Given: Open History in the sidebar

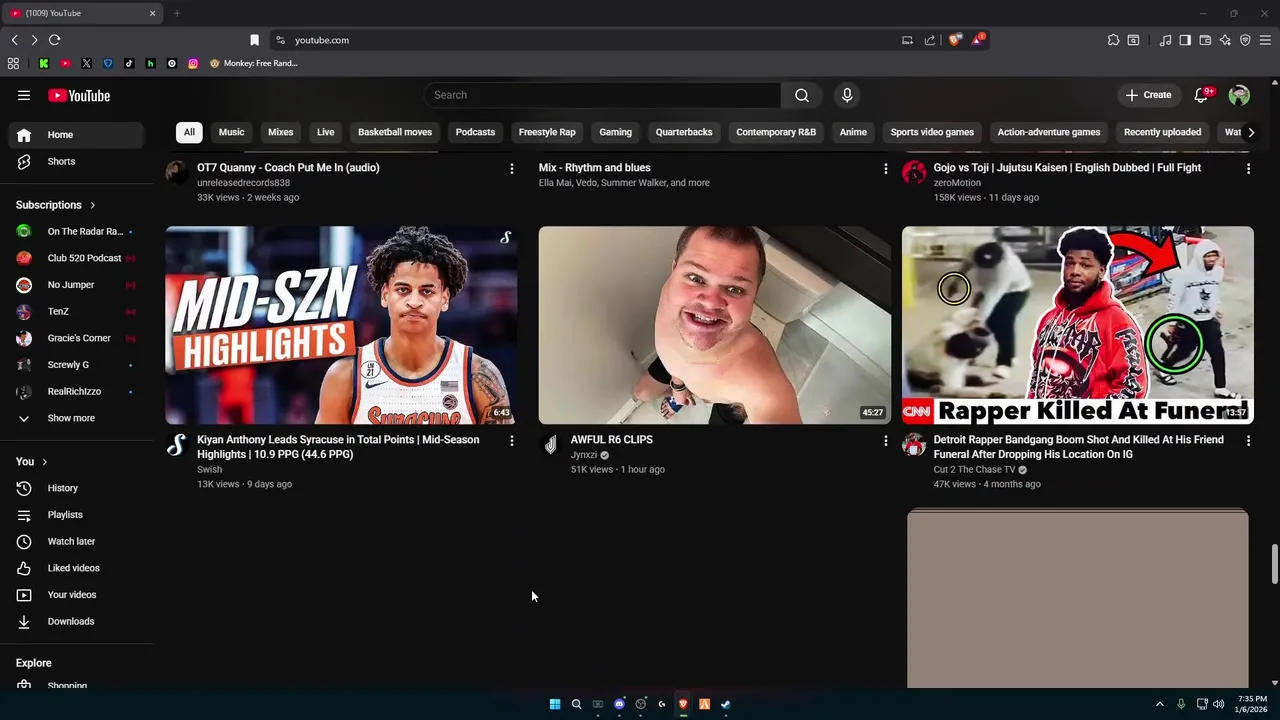Looking at the screenshot, I should point(76,488).
